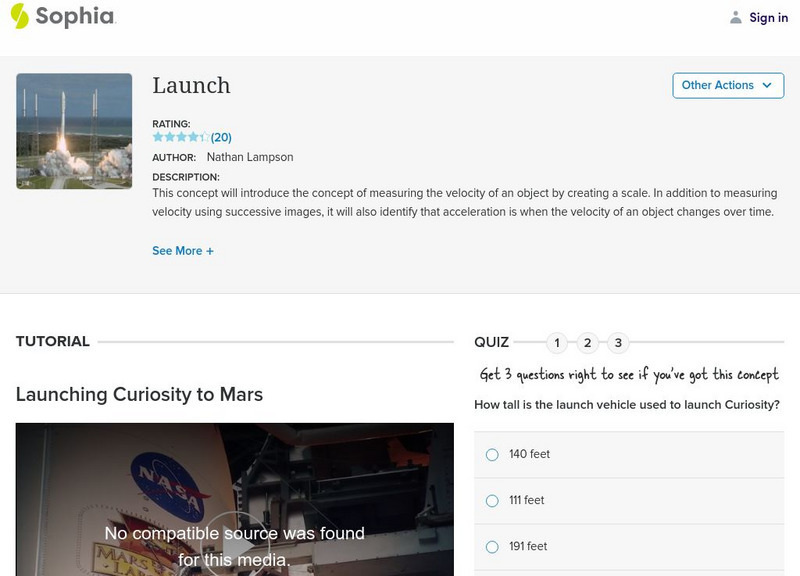
Task: Click the video play button
Action: pos(234,545)
